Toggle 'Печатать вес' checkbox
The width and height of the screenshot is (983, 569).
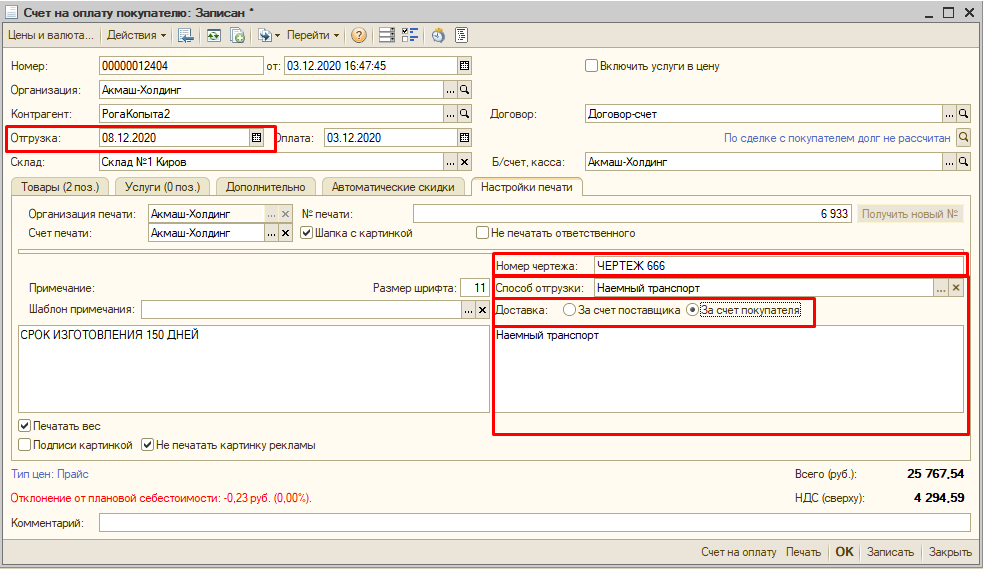[x=24, y=426]
